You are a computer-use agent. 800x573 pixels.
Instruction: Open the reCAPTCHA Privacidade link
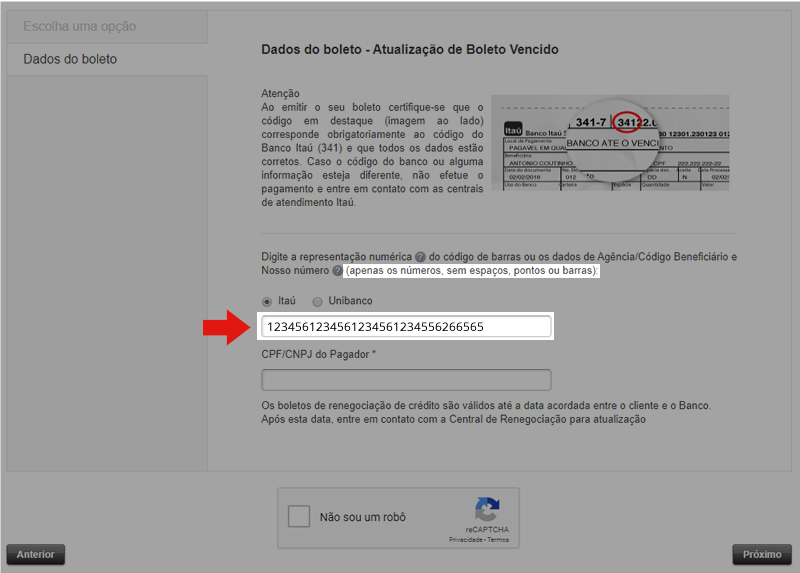tap(466, 539)
